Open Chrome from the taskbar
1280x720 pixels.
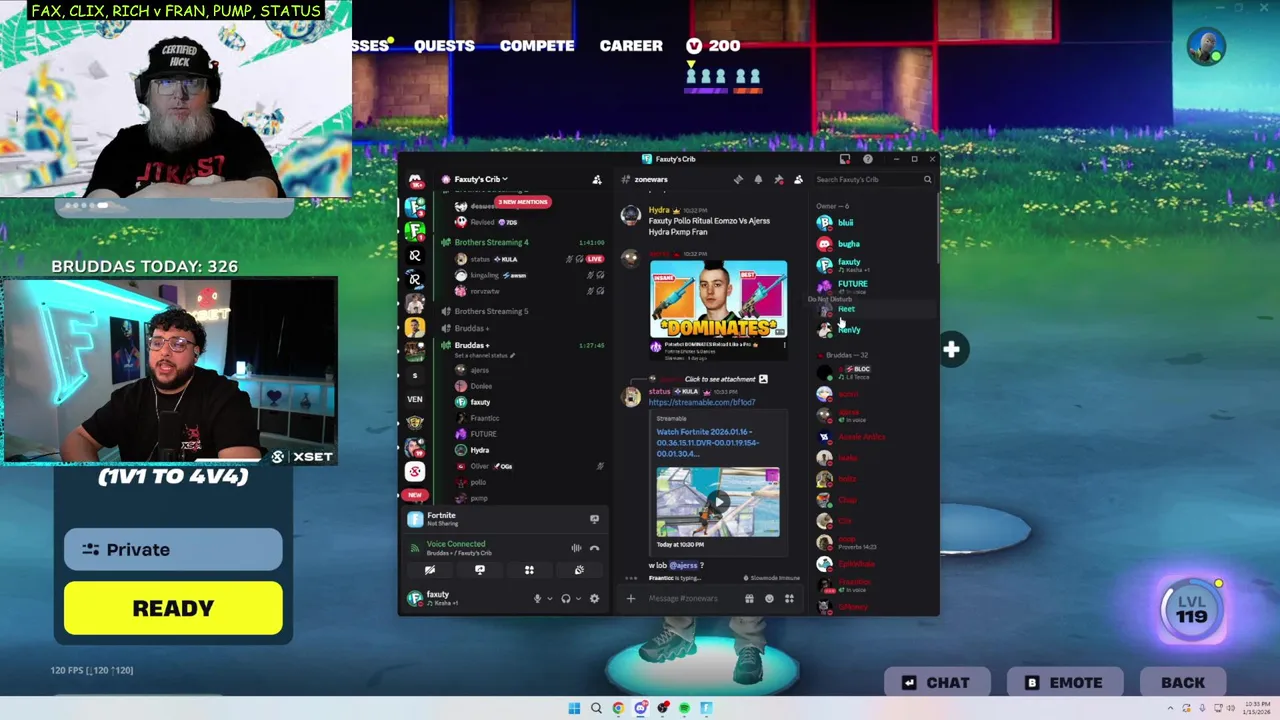pyautogui.click(x=618, y=708)
